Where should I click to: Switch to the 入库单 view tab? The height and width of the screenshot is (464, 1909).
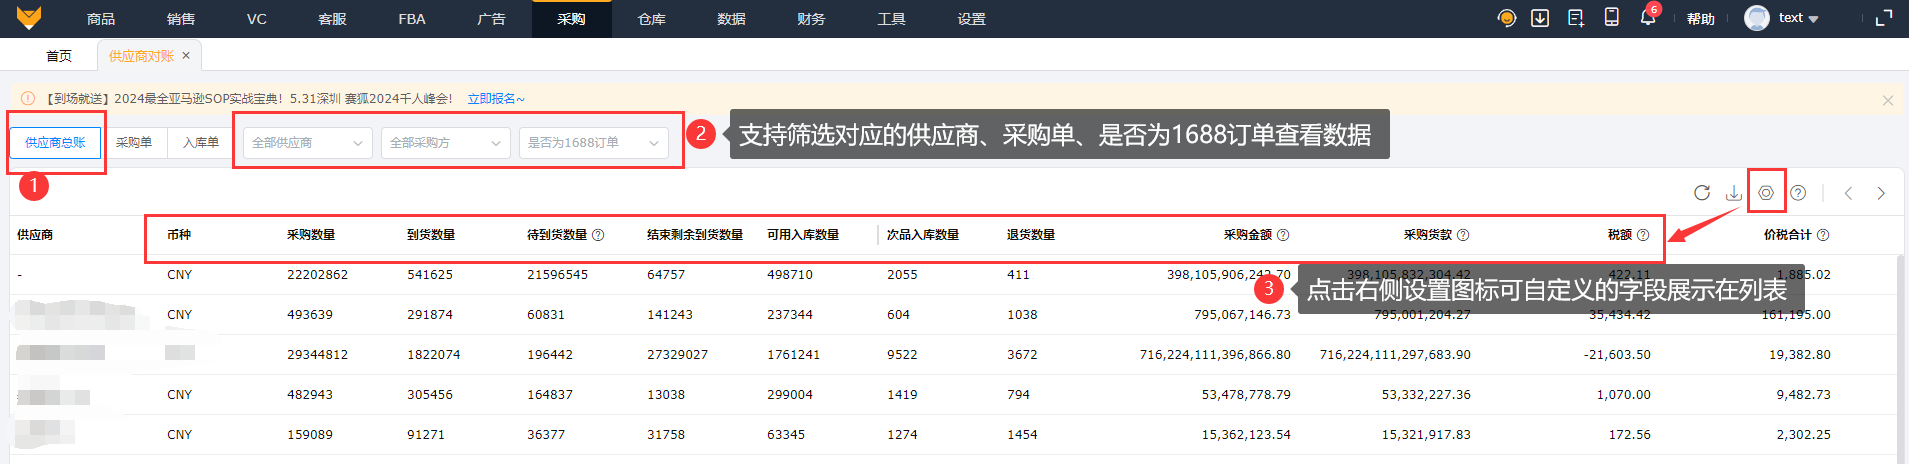click(200, 143)
